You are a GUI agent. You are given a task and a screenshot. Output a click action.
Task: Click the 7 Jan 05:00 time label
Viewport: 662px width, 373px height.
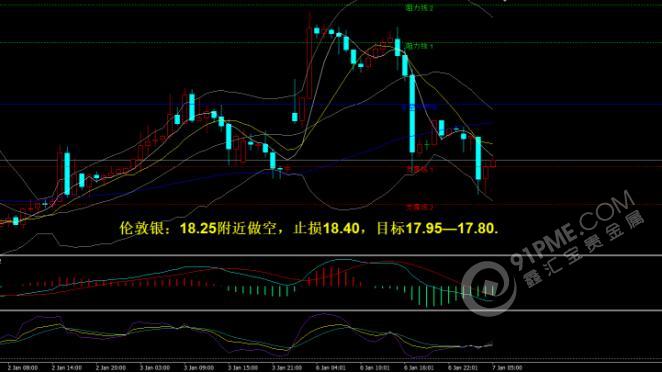click(507, 368)
